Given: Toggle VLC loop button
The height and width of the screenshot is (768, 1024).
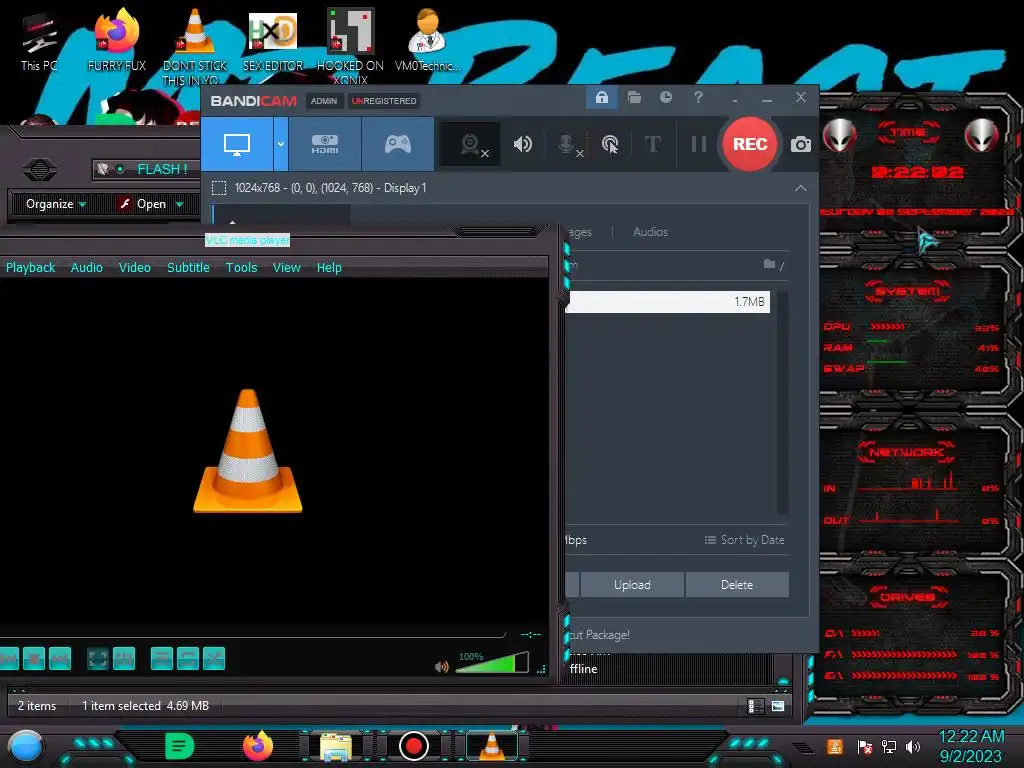Looking at the screenshot, I should tap(187, 658).
